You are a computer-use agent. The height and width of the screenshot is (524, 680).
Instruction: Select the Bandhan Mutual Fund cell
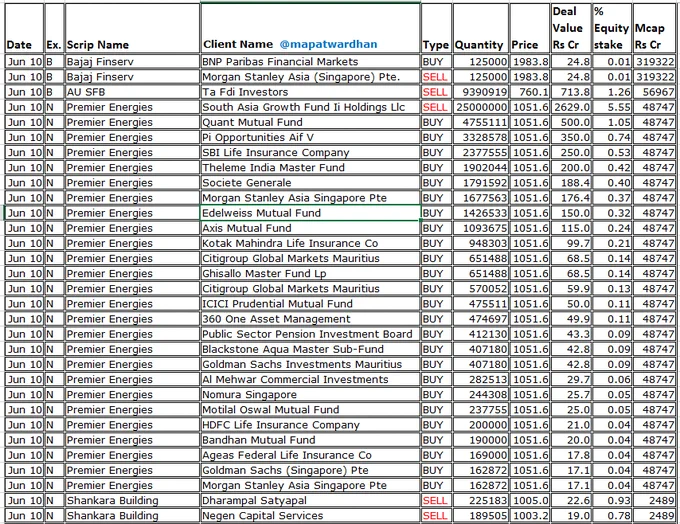coord(311,440)
